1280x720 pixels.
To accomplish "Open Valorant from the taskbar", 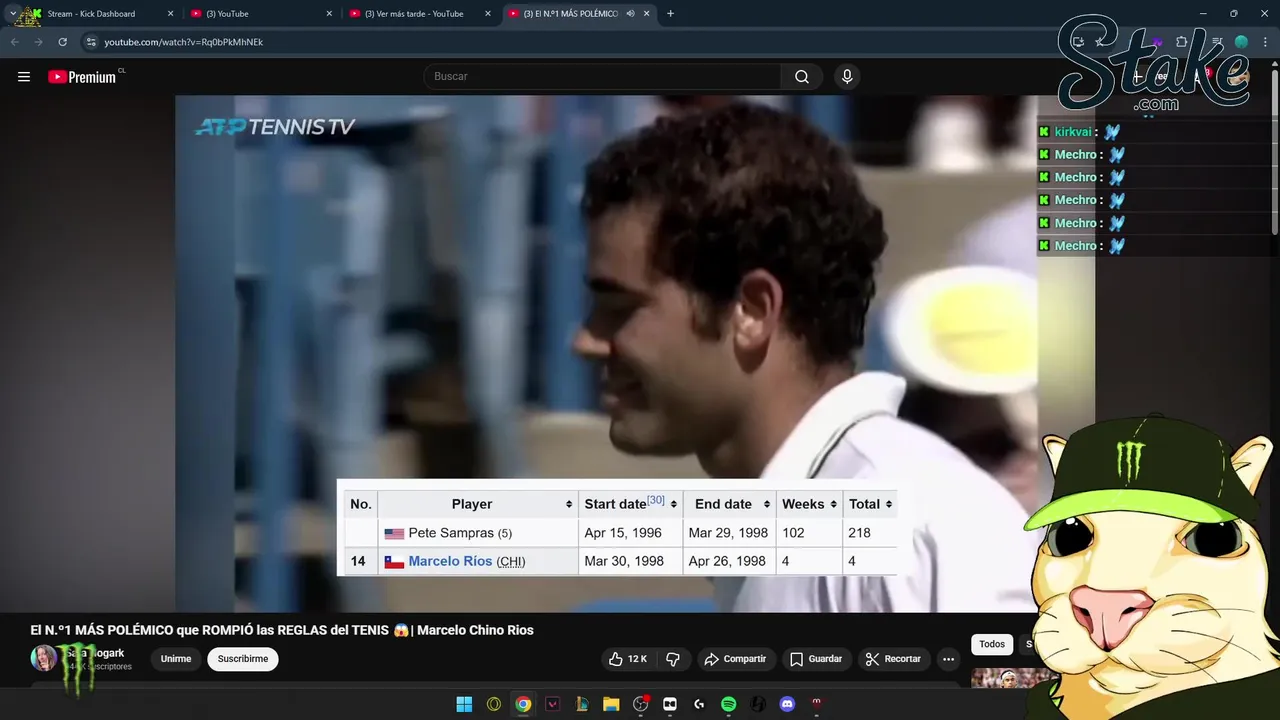I will 552,704.
